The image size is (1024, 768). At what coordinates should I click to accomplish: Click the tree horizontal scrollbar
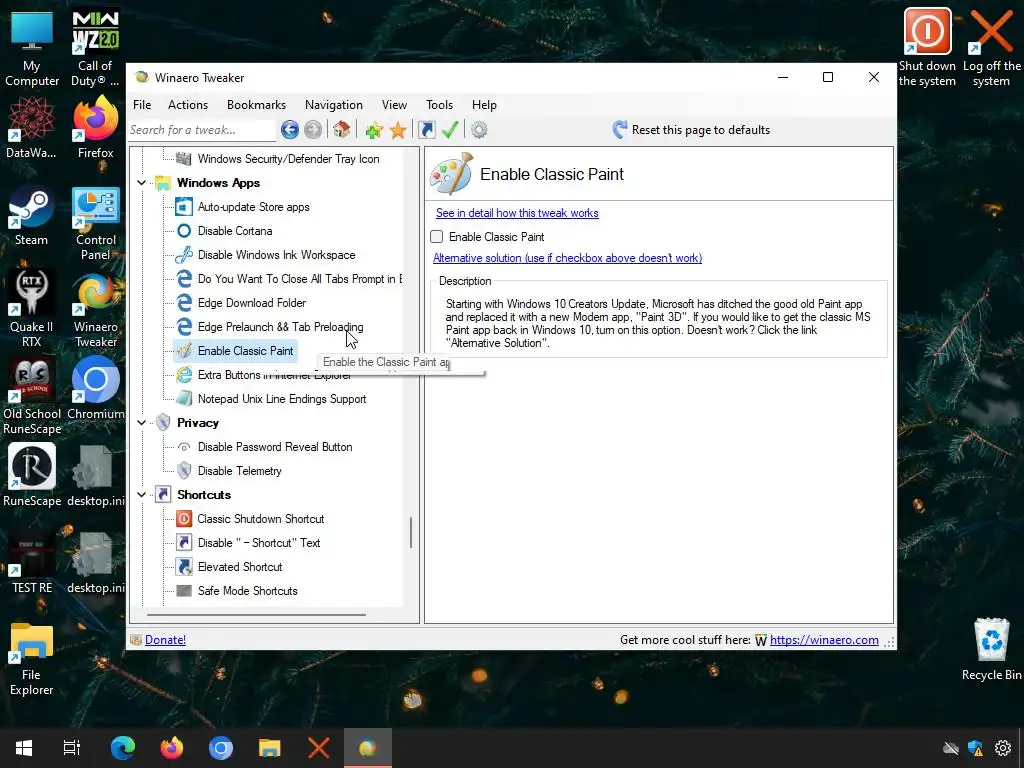(x=256, y=615)
